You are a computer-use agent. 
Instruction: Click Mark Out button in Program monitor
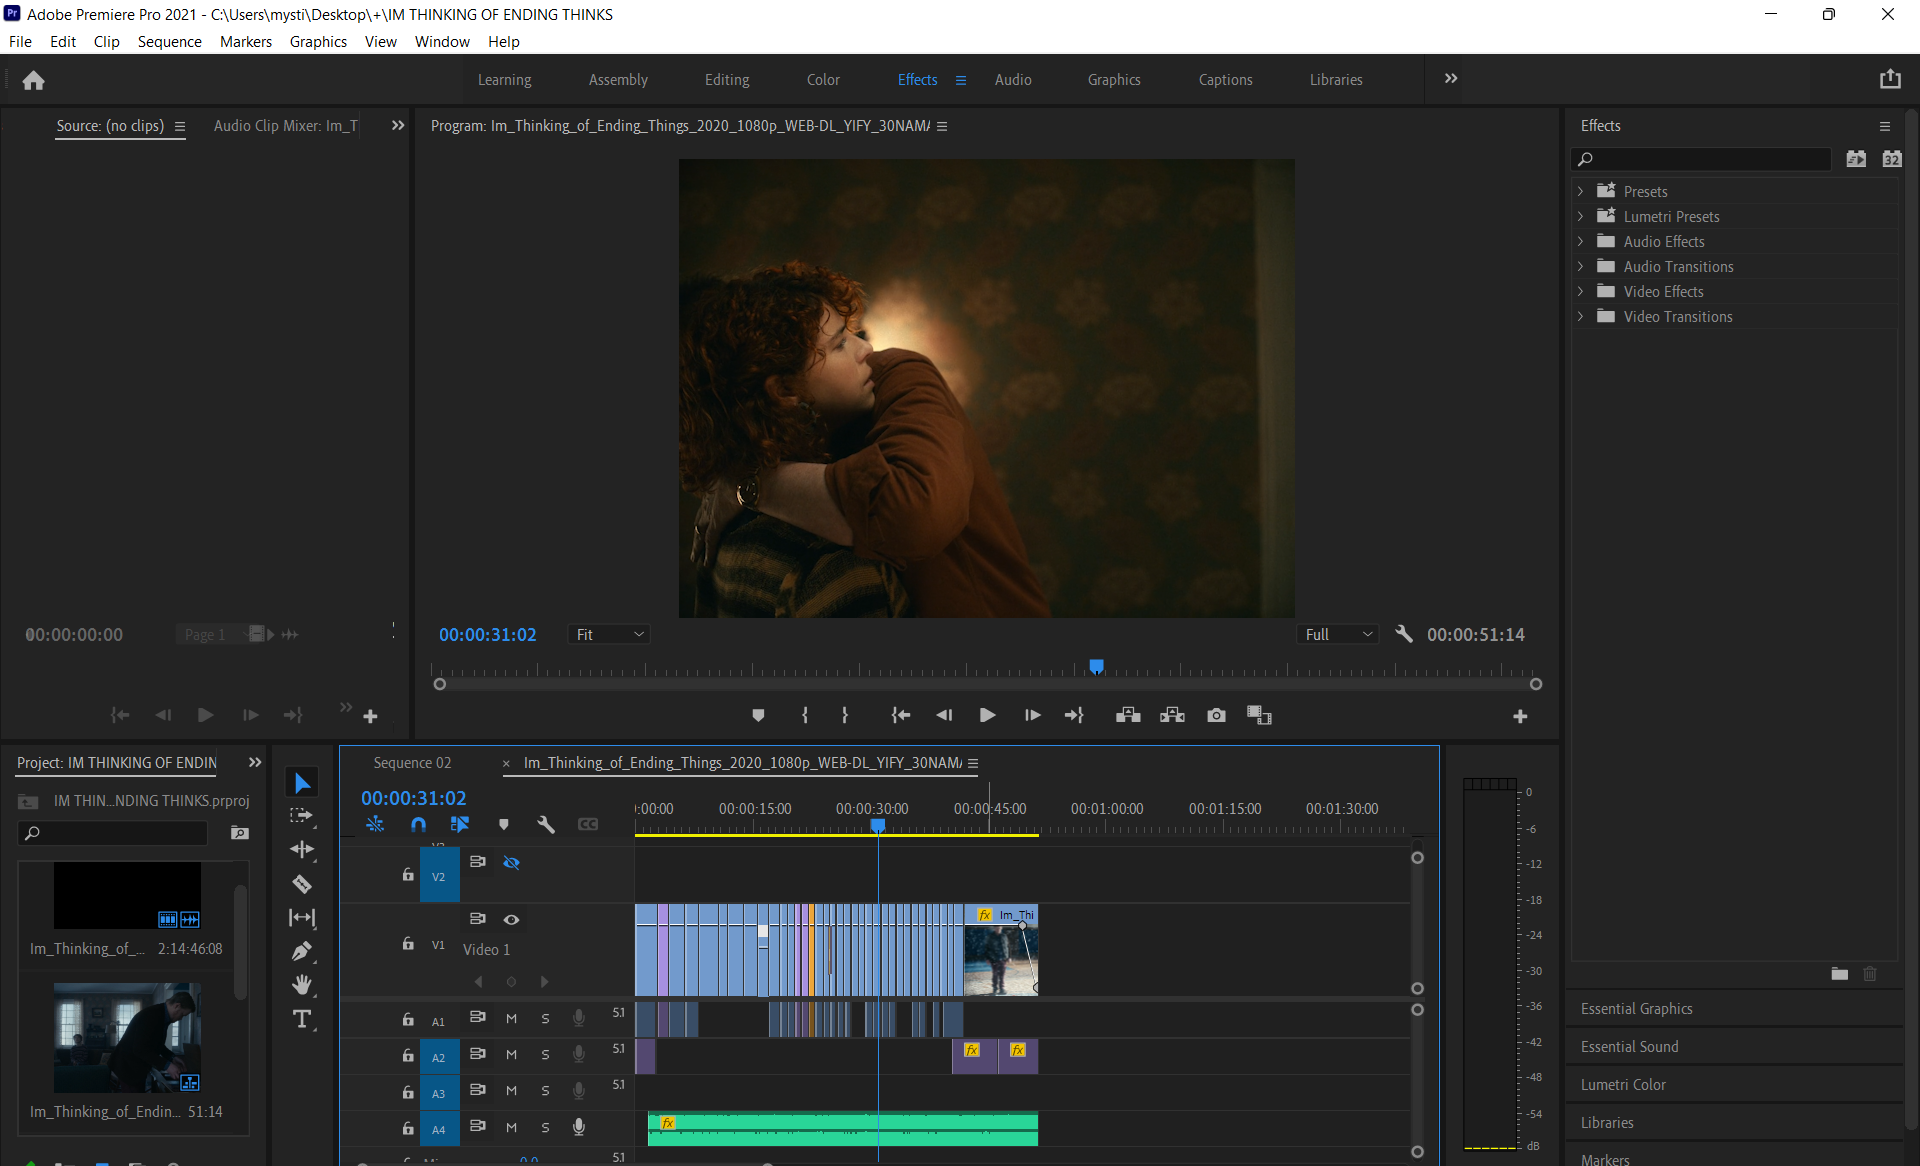coord(845,716)
